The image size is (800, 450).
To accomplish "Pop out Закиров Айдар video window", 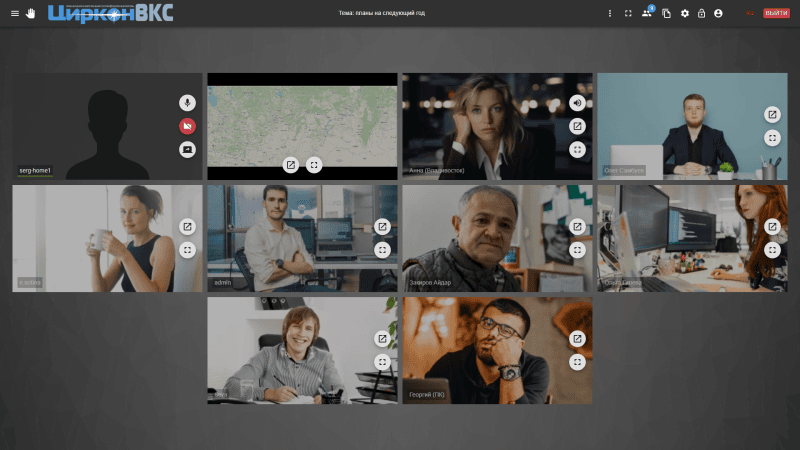I will tap(577, 226).
